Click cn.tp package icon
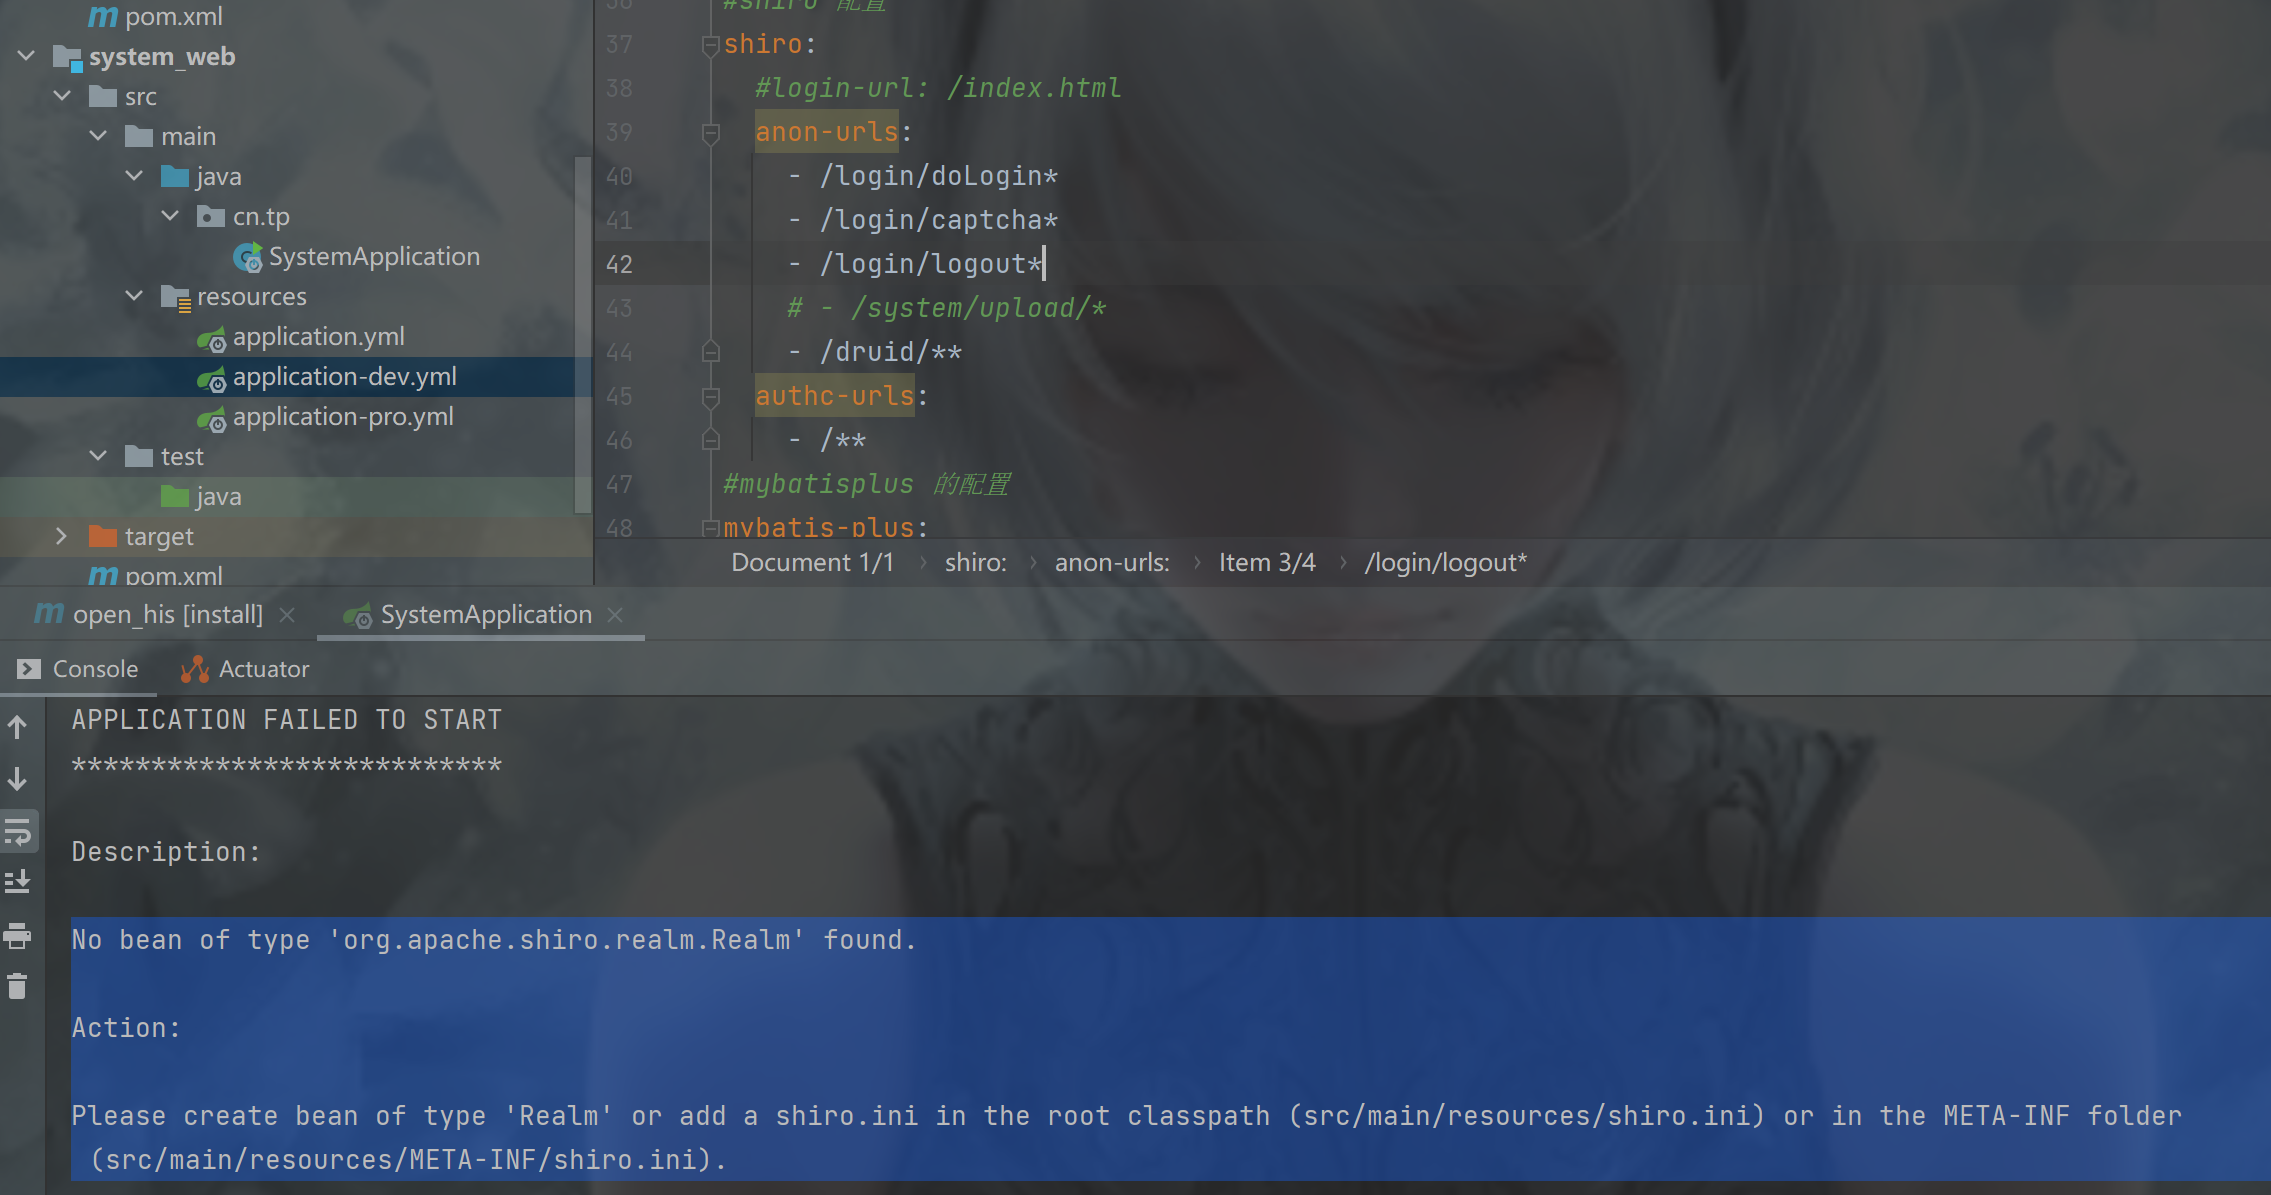 click(x=210, y=217)
